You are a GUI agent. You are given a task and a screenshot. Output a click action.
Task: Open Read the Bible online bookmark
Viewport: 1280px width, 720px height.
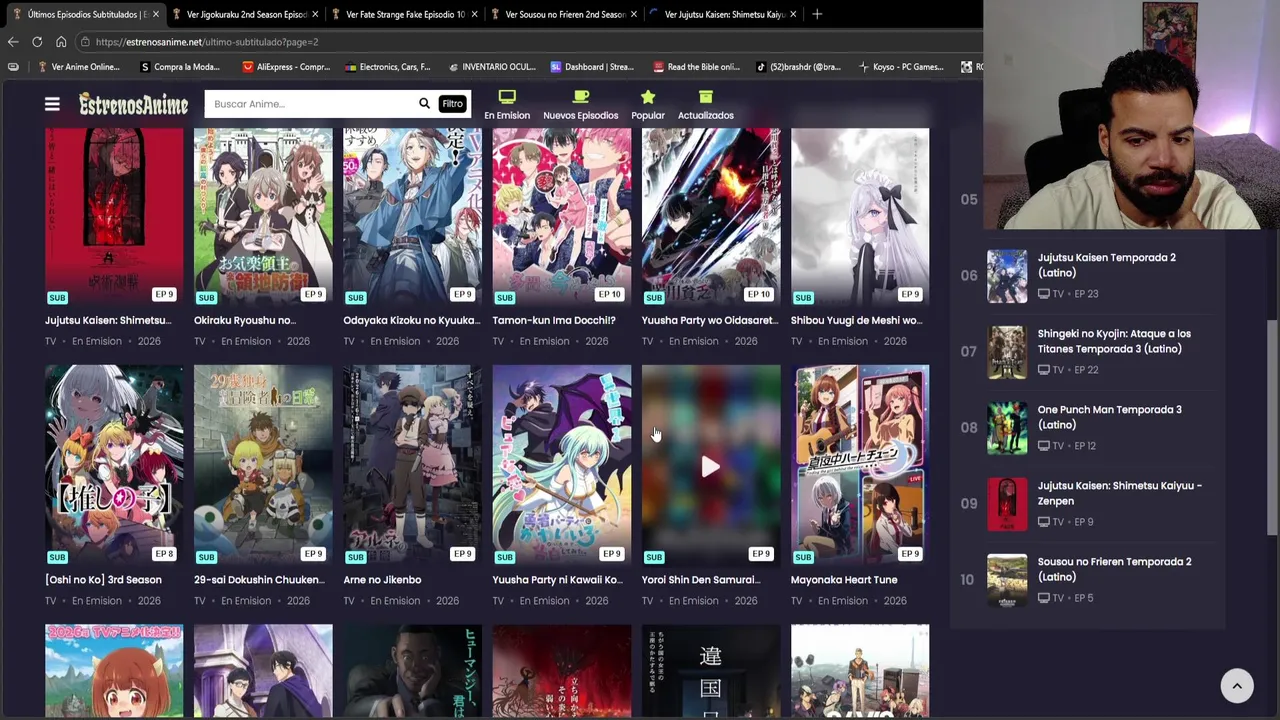[x=697, y=67]
